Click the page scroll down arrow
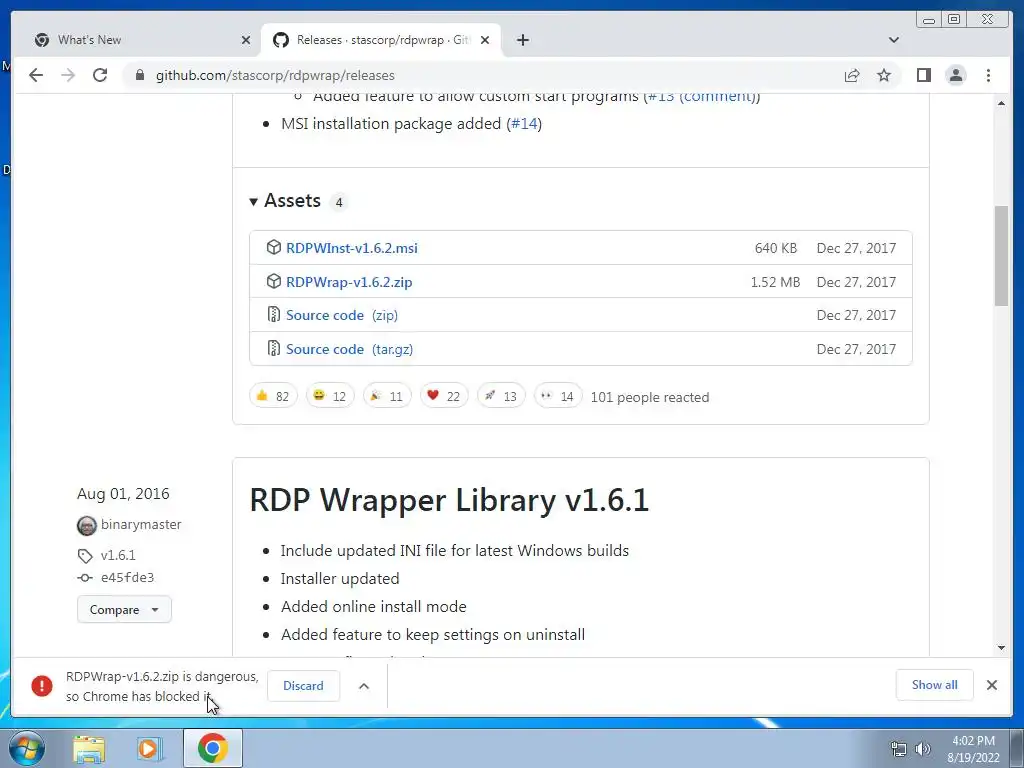 pos(1001,648)
